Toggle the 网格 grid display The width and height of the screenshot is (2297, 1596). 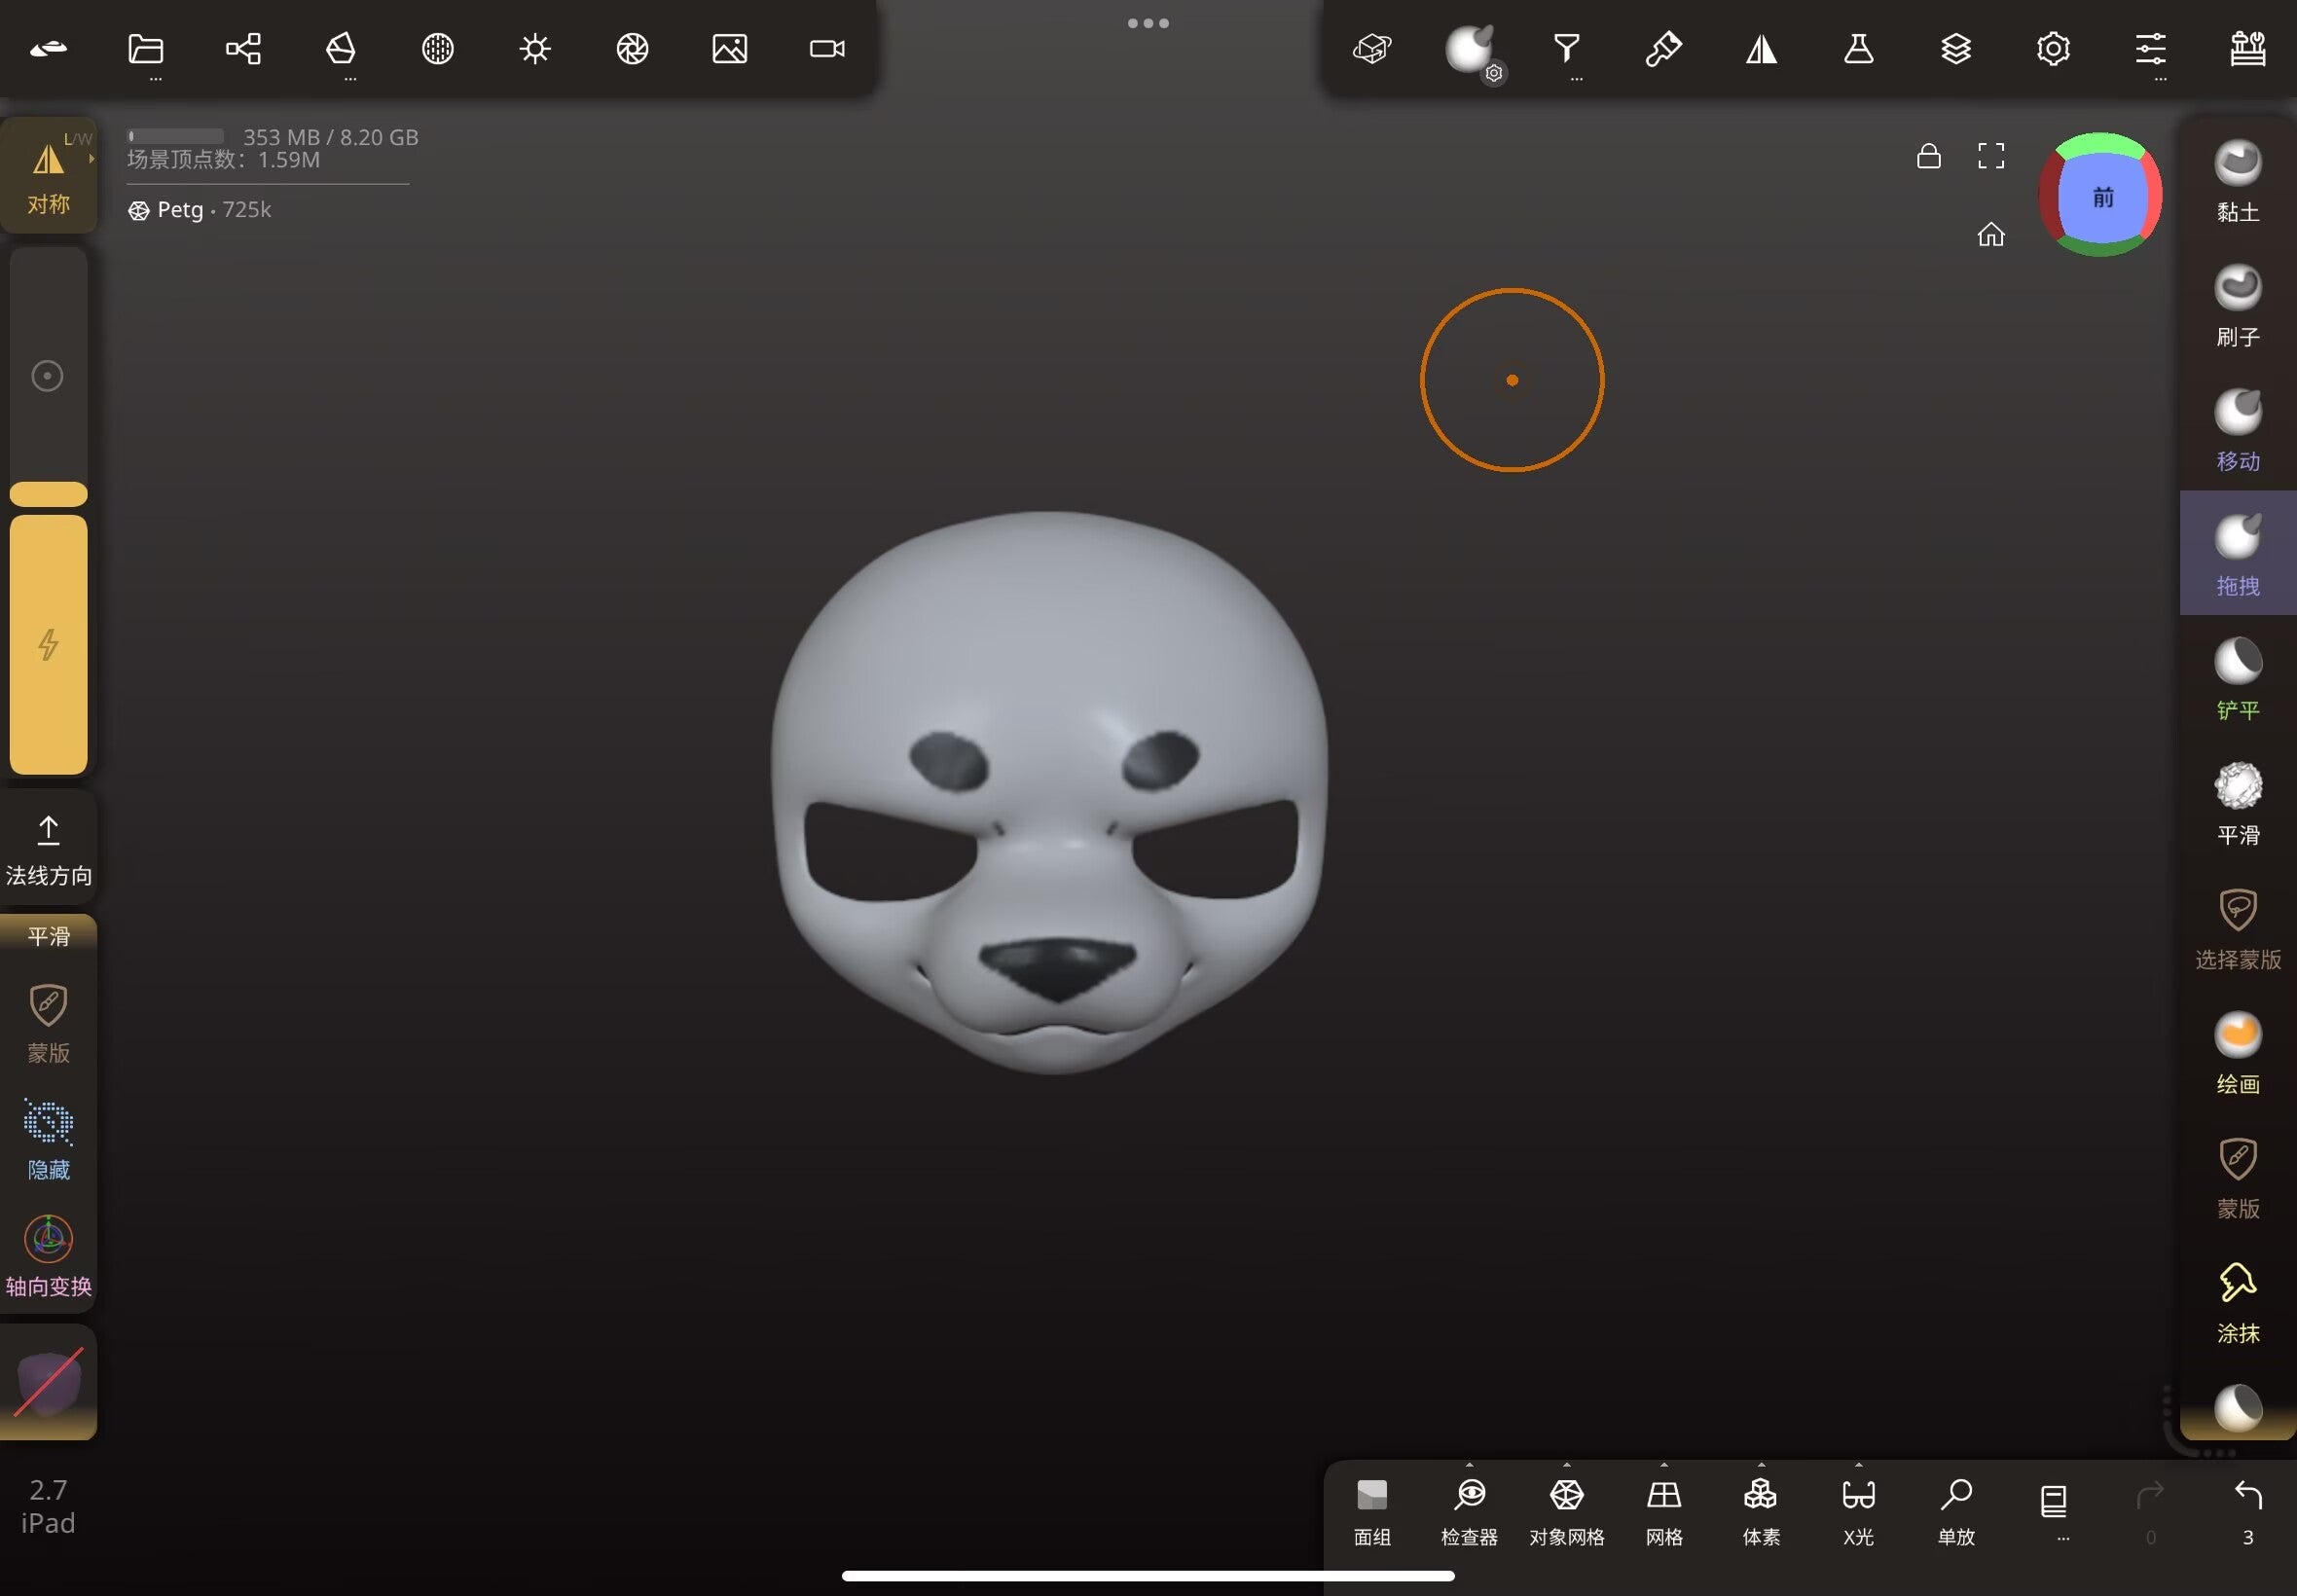coord(1663,1512)
